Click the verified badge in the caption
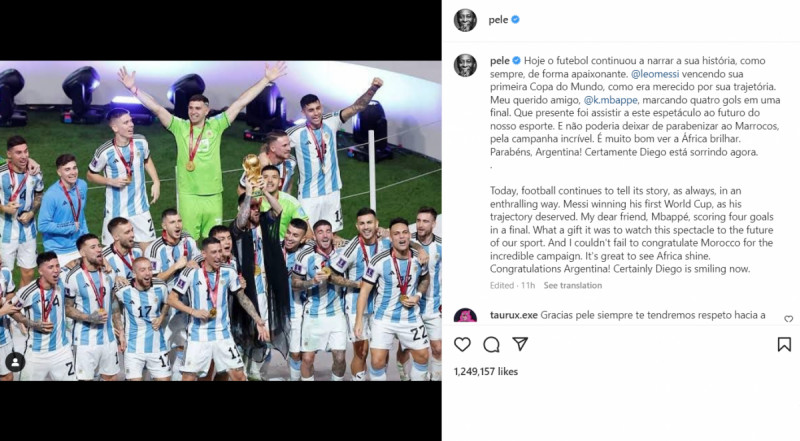This screenshot has width=800, height=441. (516, 61)
